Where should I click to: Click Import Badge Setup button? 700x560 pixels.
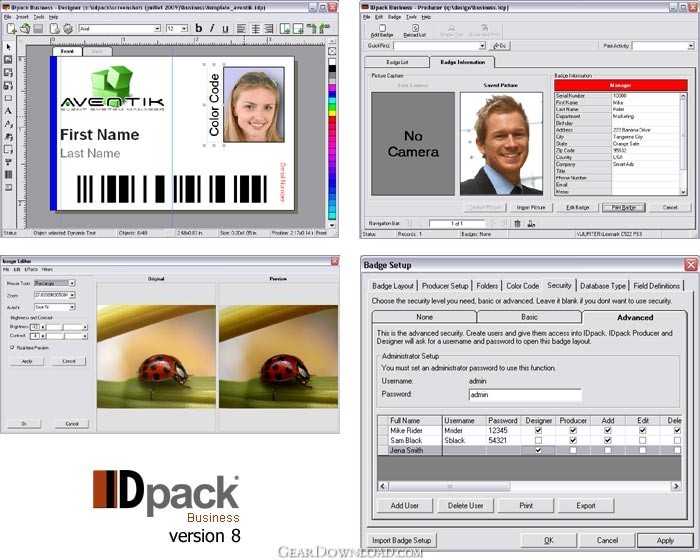pyautogui.click(x=401, y=540)
